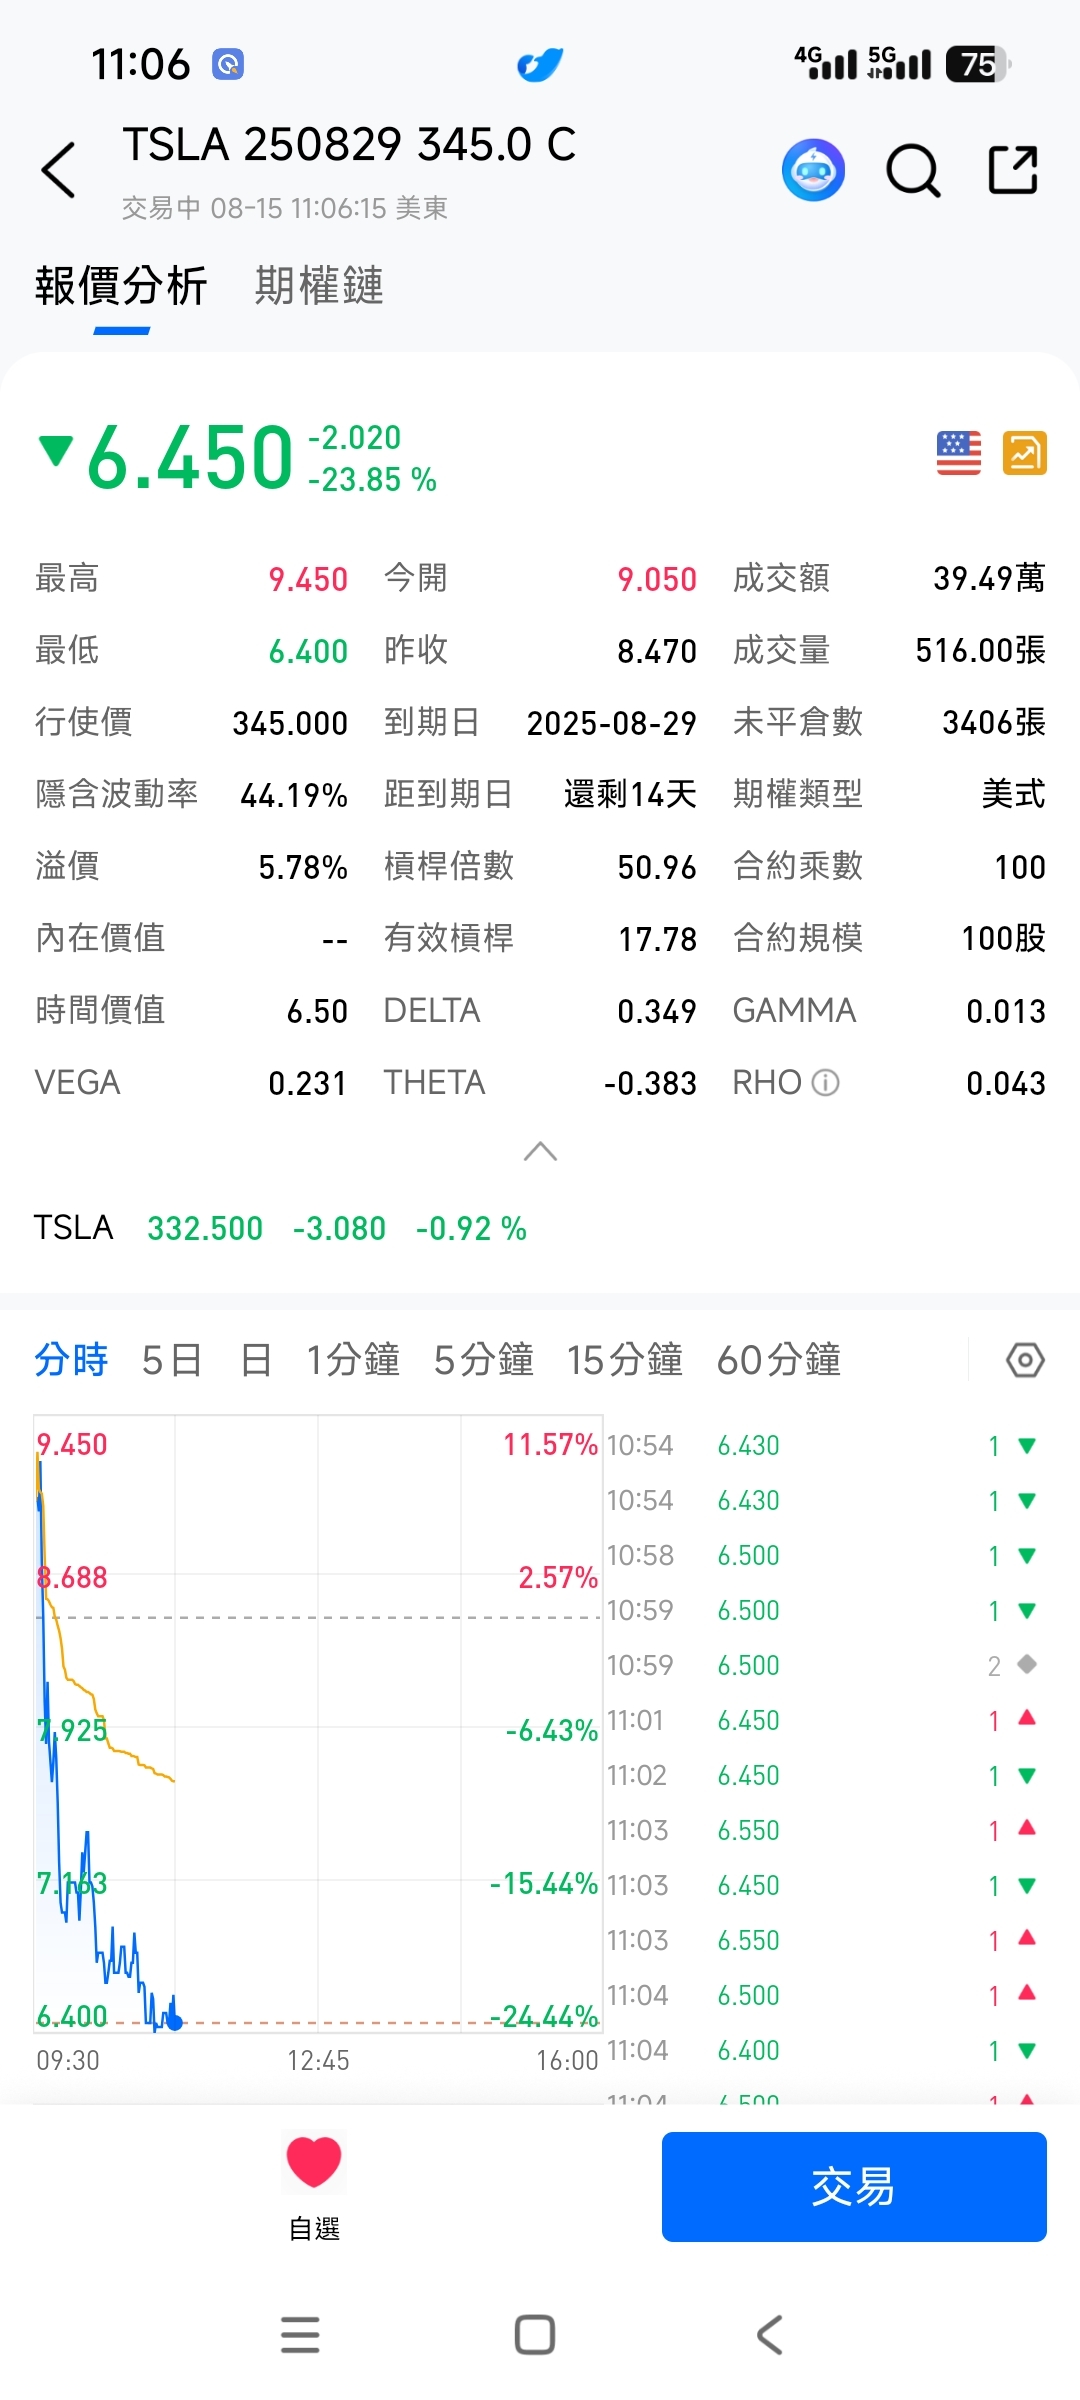Select 1分鐘 chart period
The image size is (1080, 2400).
pyautogui.click(x=353, y=1360)
